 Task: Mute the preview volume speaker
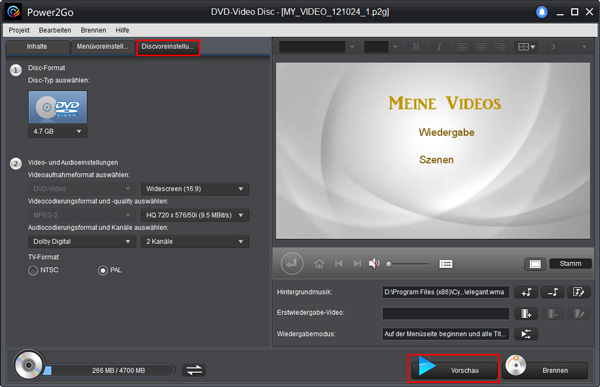pyautogui.click(x=374, y=263)
